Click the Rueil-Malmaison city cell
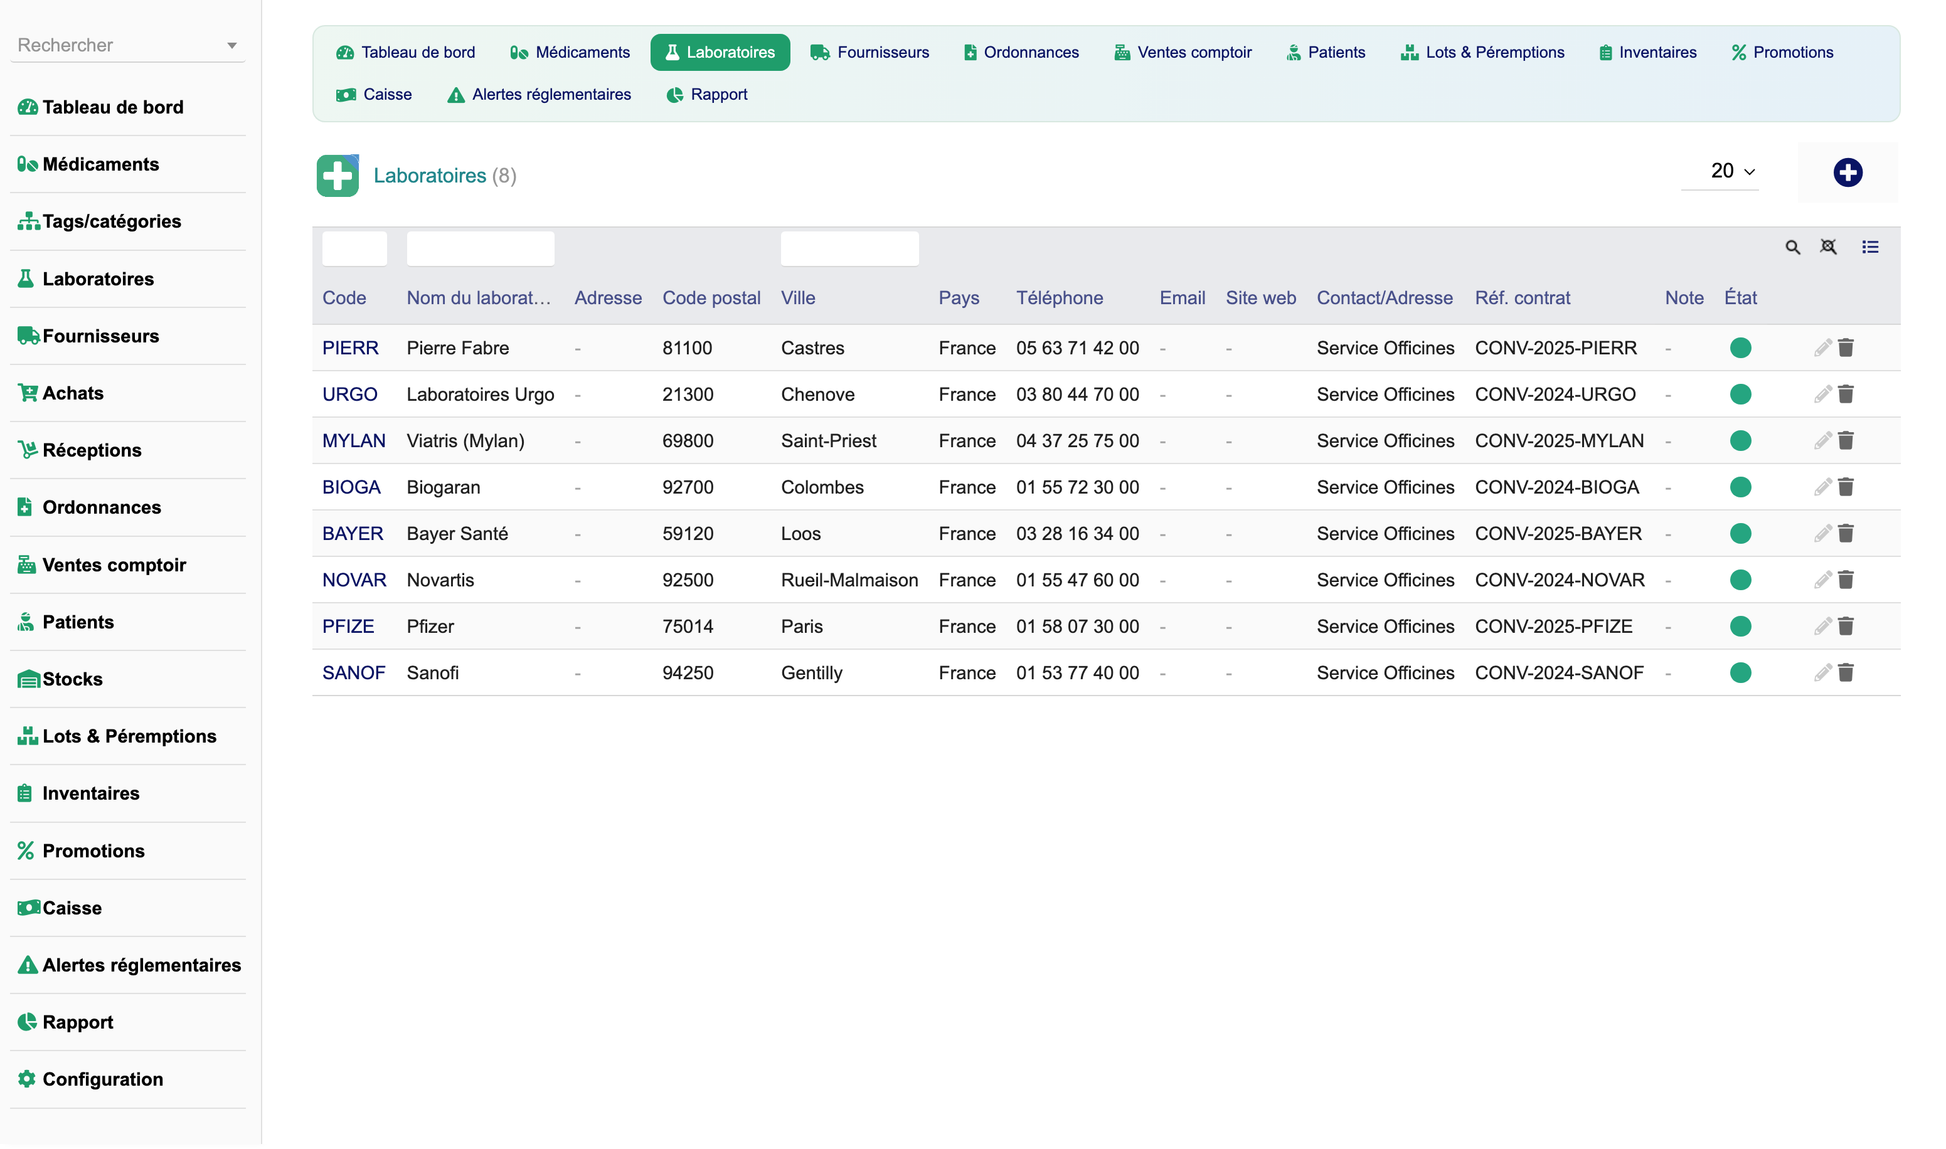Screen dimensions: 1946x1149 (849, 580)
